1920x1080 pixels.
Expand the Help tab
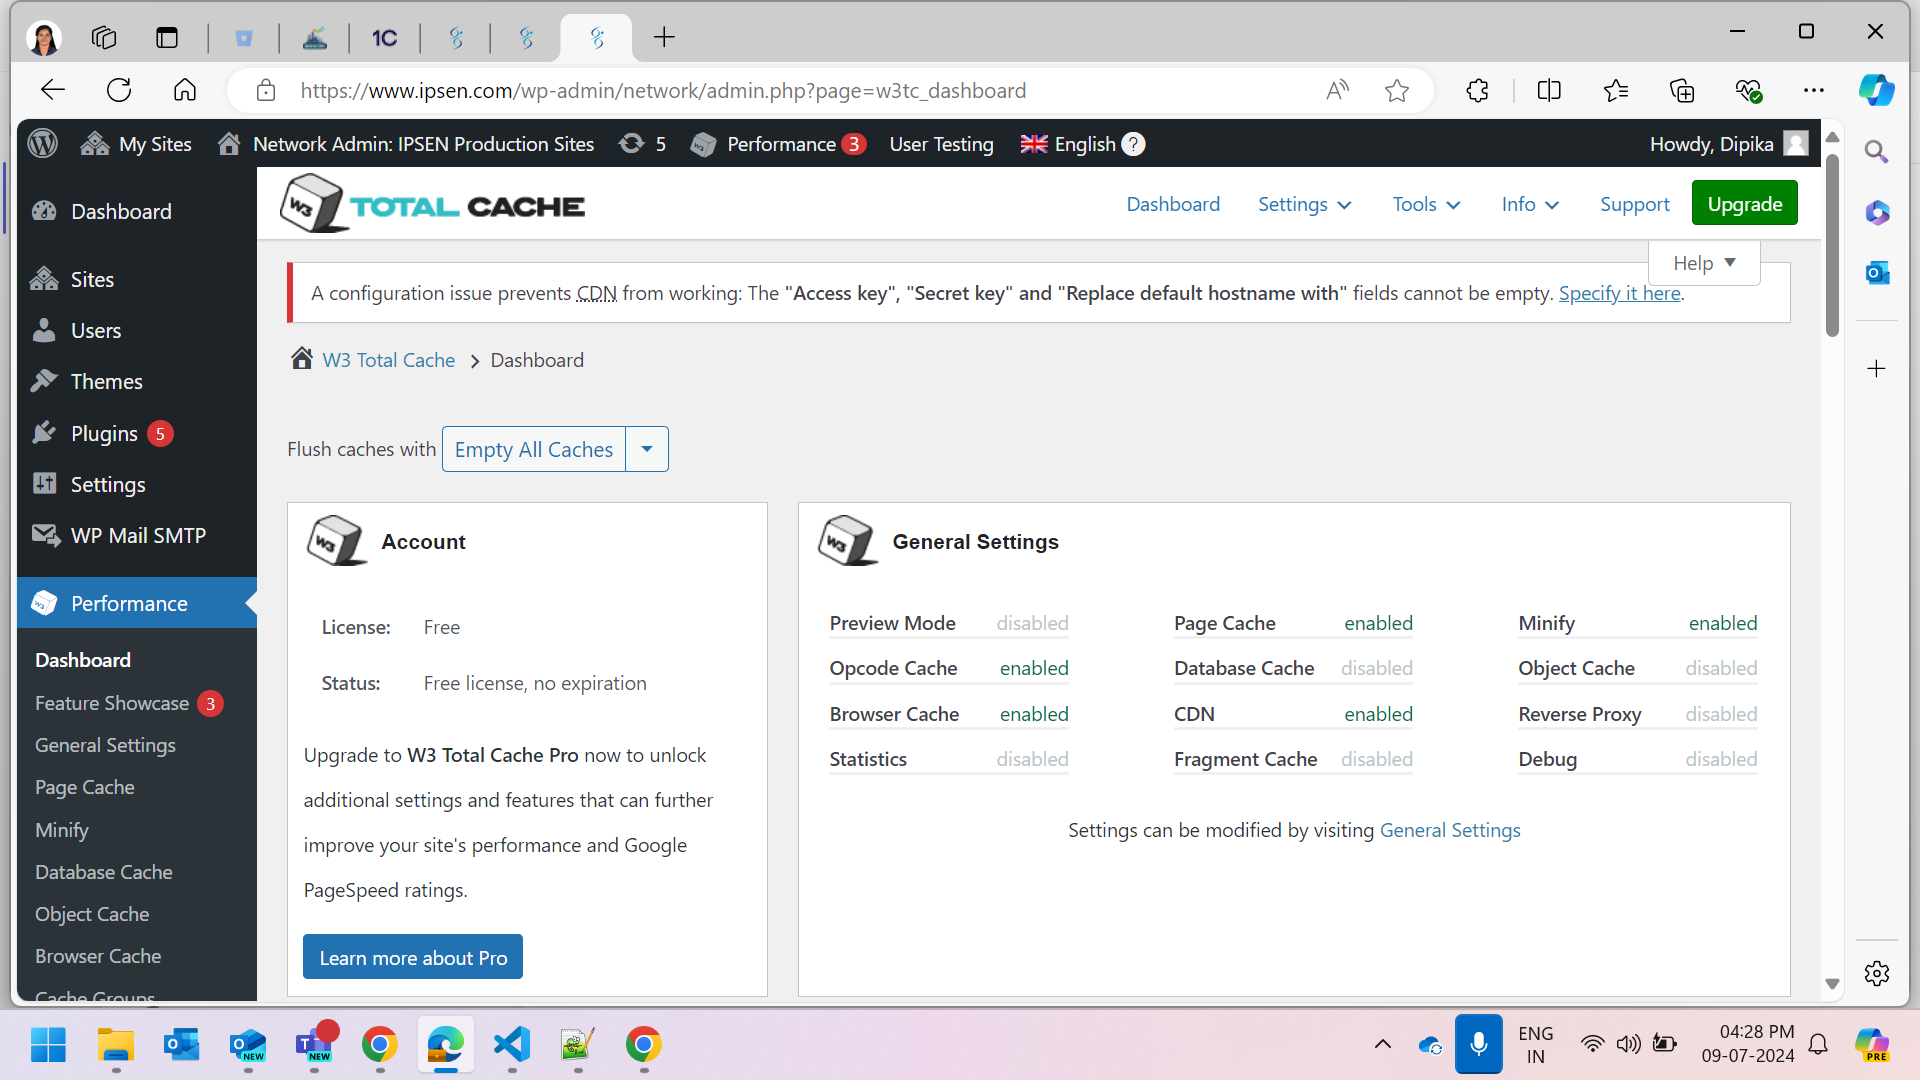1704,263
